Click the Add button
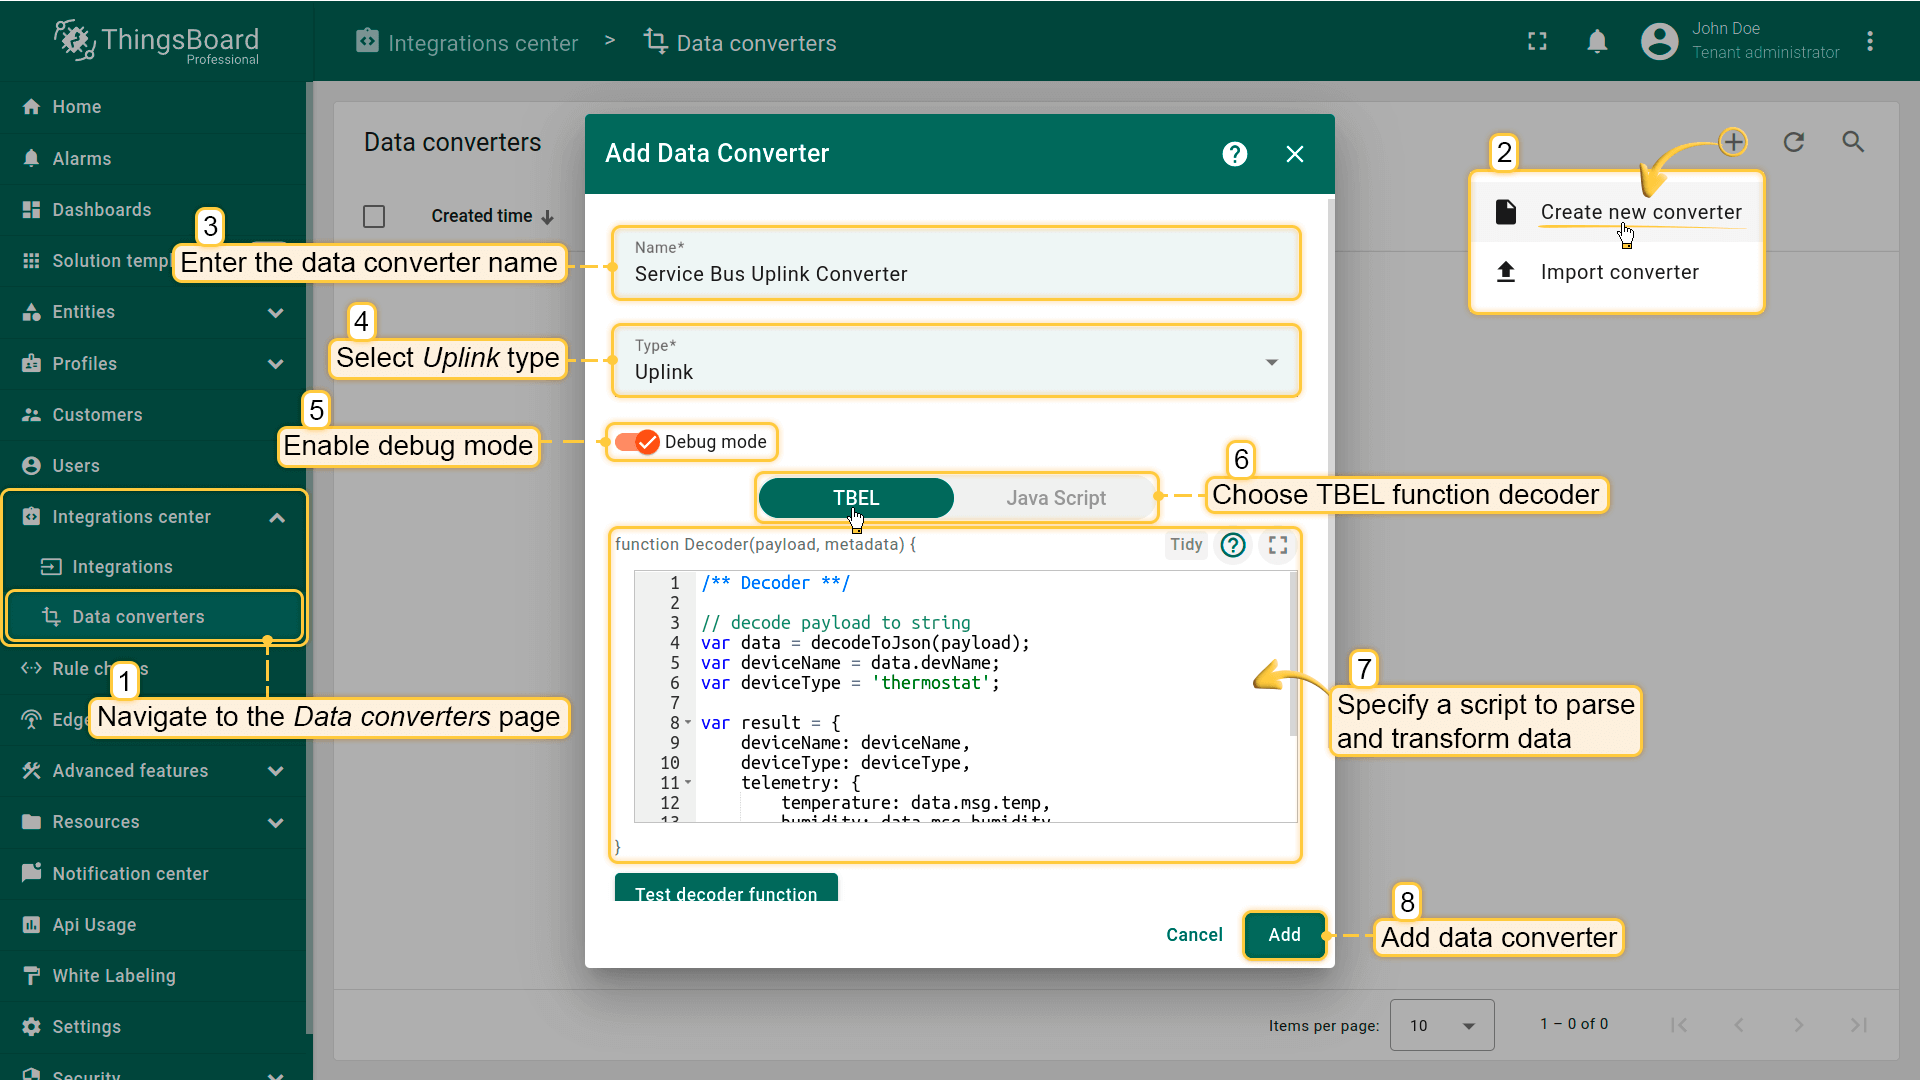Image resolution: width=1920 pixels, height=1080 pixels. 1284,935
